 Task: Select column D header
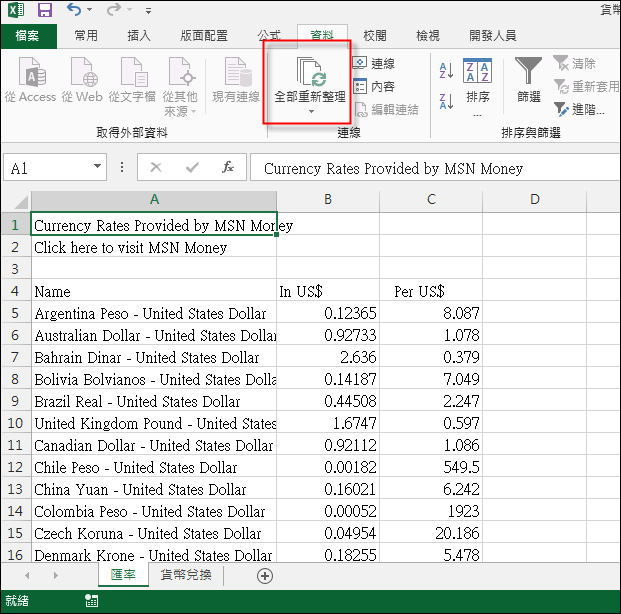[x=535, y=200]
